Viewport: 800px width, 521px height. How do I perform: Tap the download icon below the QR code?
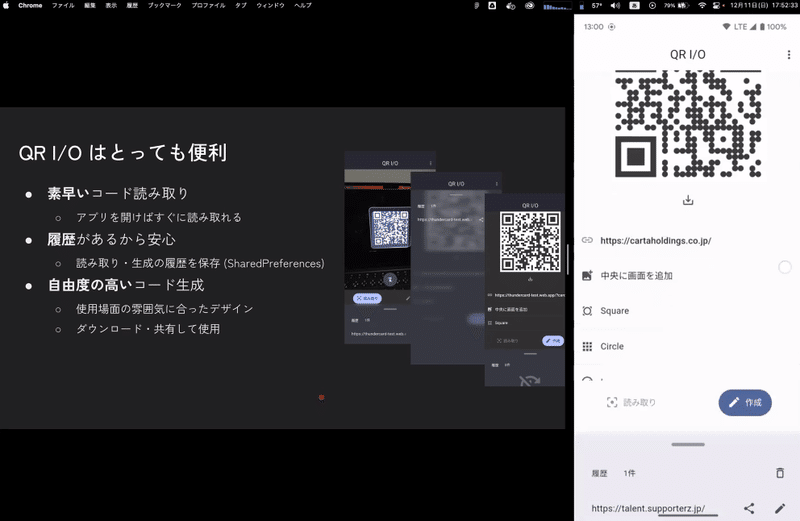coord(688,200)
